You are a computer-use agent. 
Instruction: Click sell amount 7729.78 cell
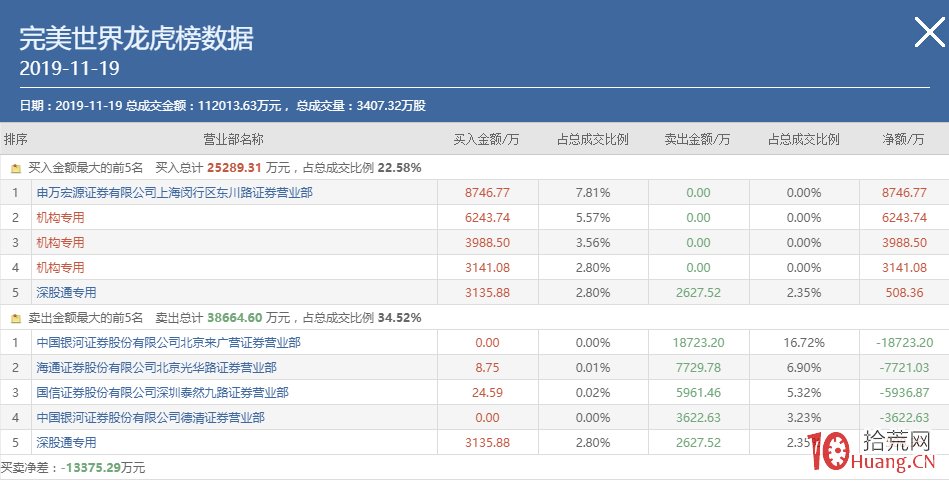698,367
